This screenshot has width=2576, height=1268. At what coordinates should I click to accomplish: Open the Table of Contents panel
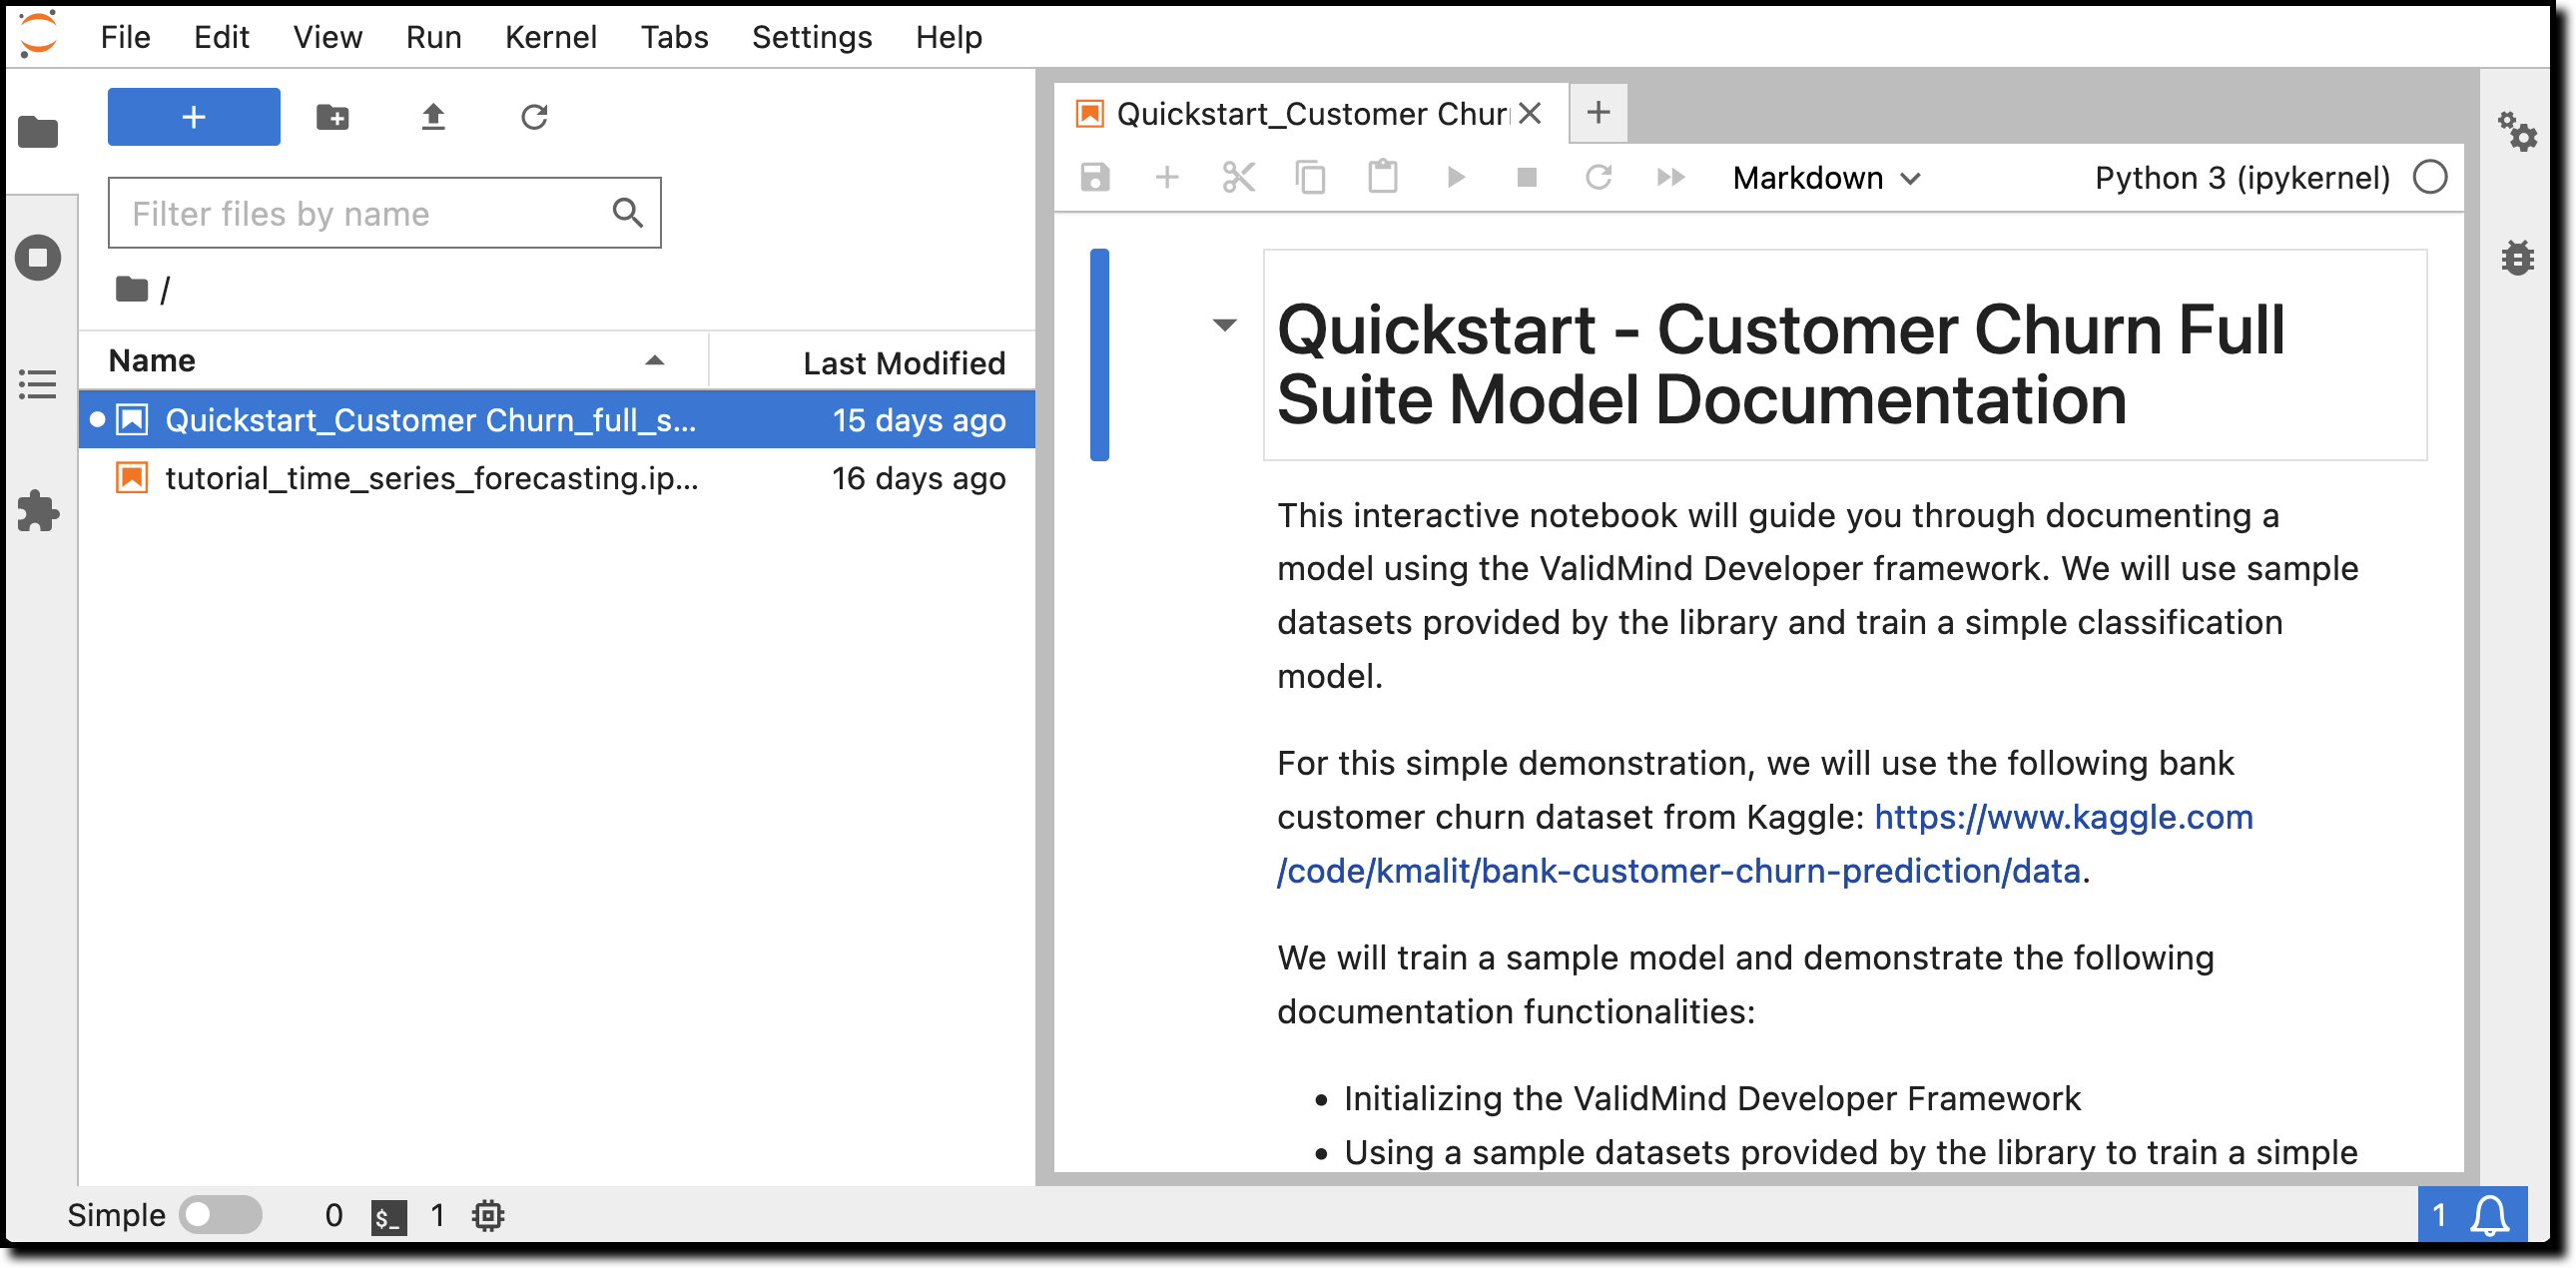coord(38,384)
